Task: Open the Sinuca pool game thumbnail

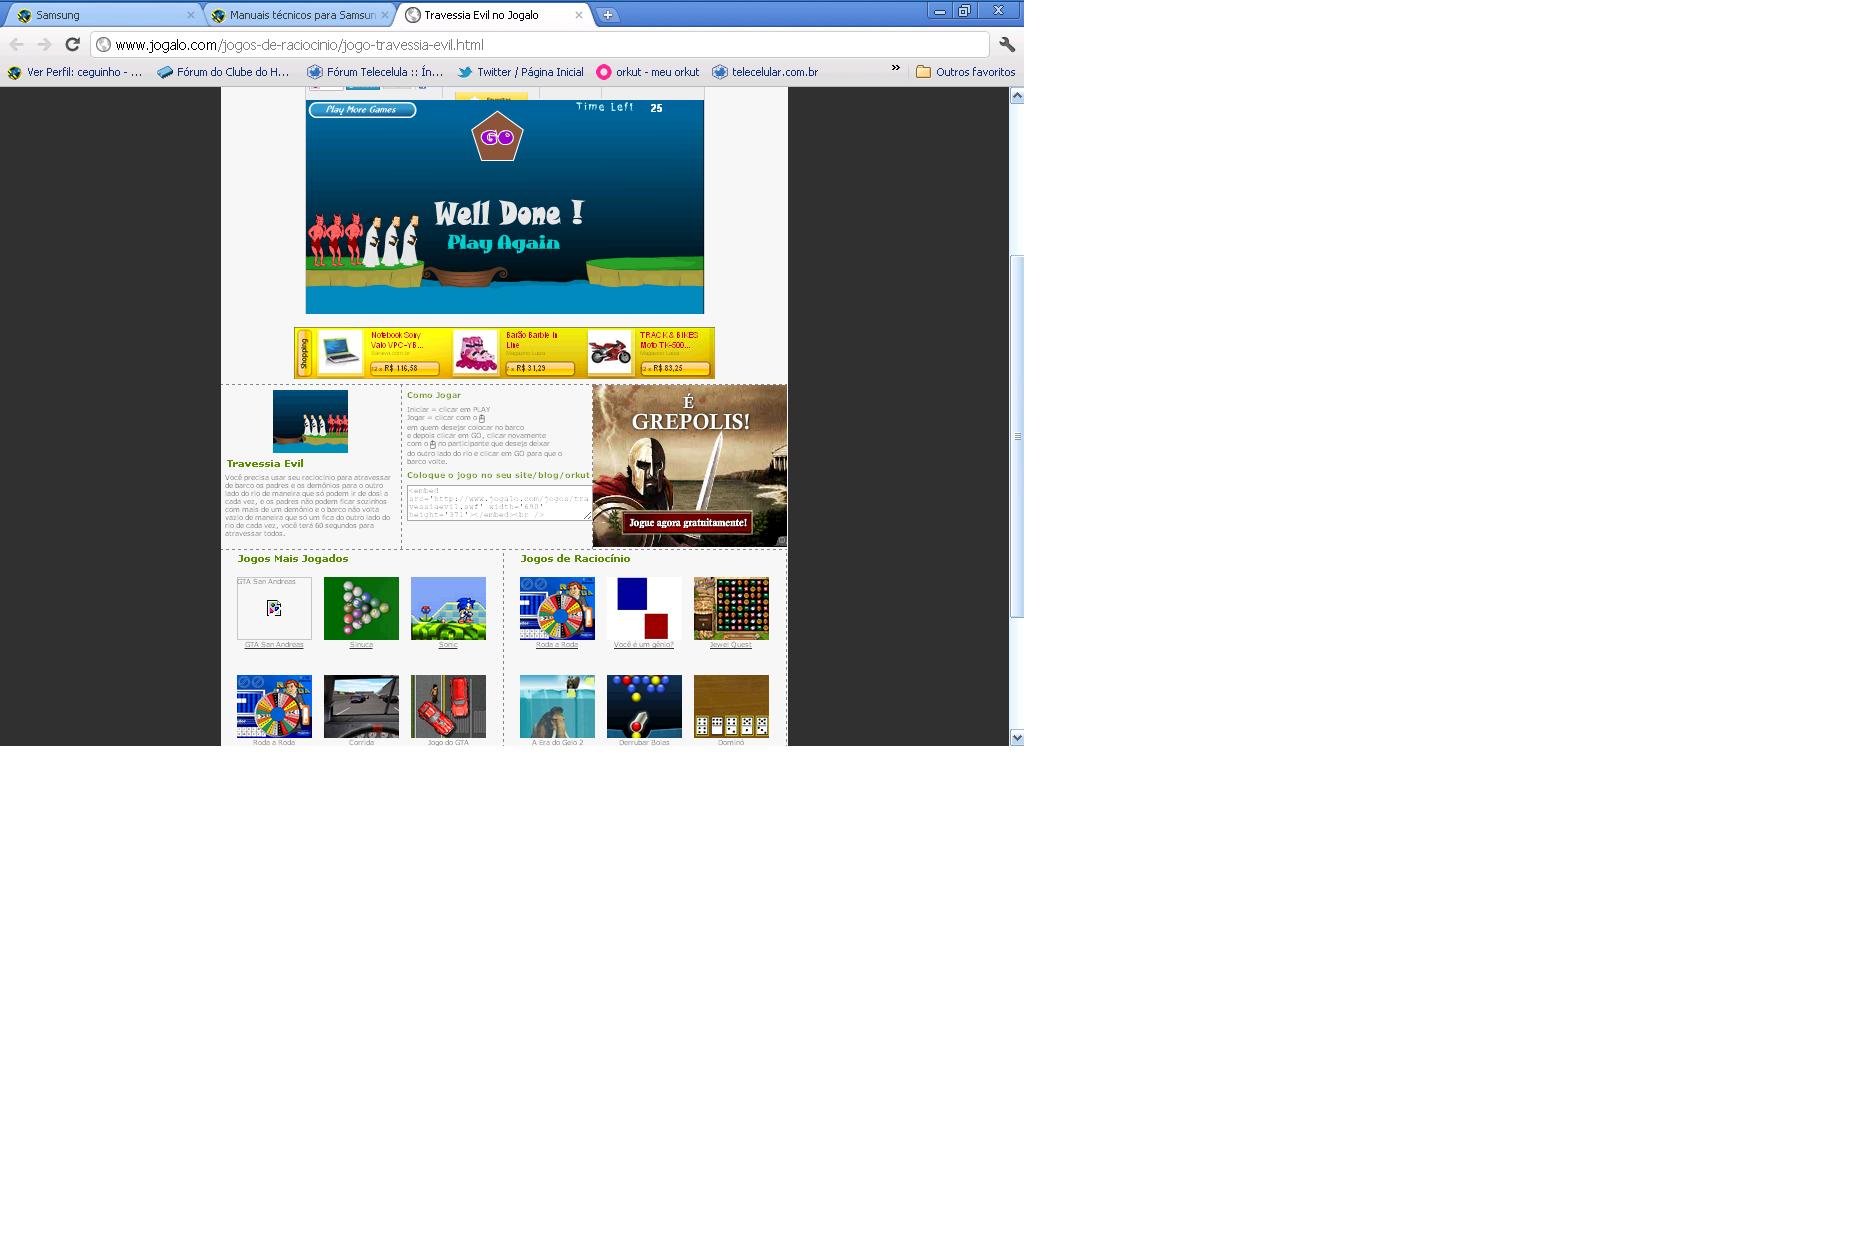Action: pyautogui.click(x=361, y=608)
